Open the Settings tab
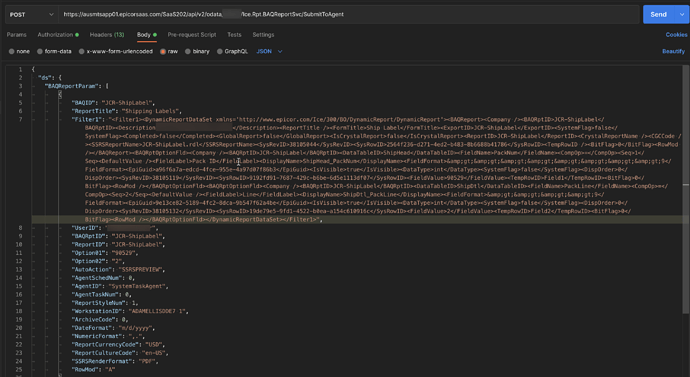This screenshot has height=377, width=690. [x=263, y=35]
